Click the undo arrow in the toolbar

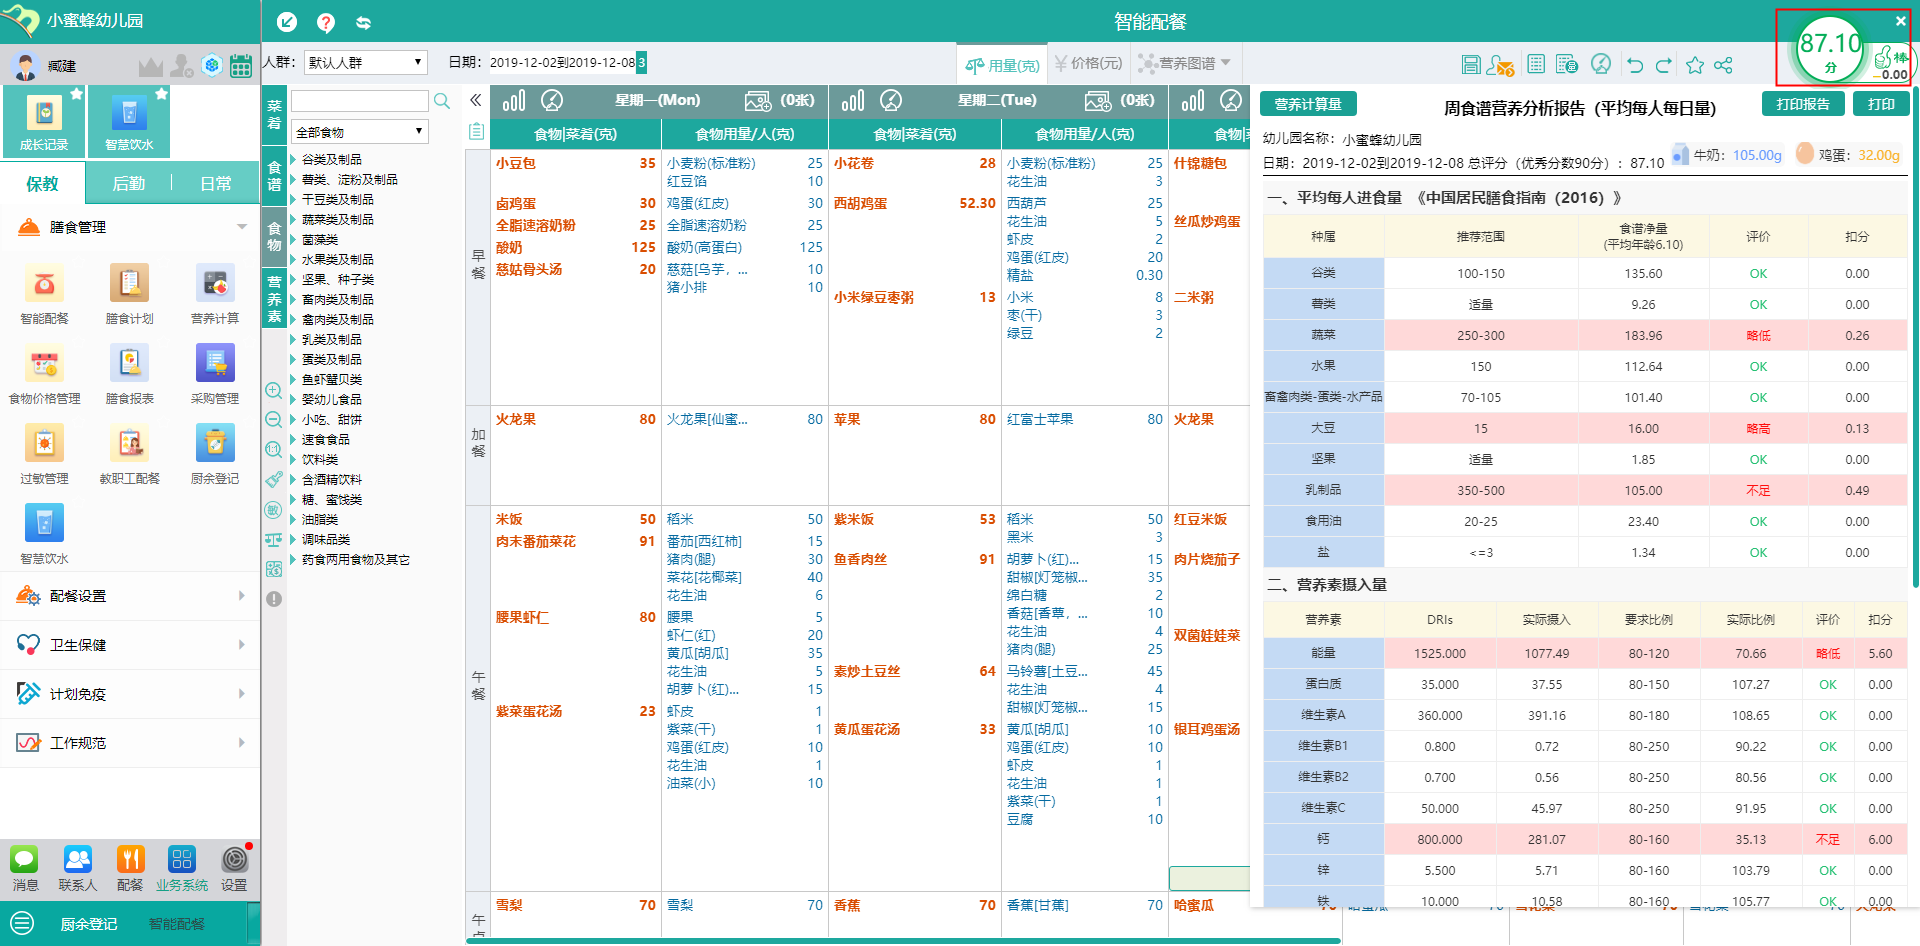(x=1635, y=65)
